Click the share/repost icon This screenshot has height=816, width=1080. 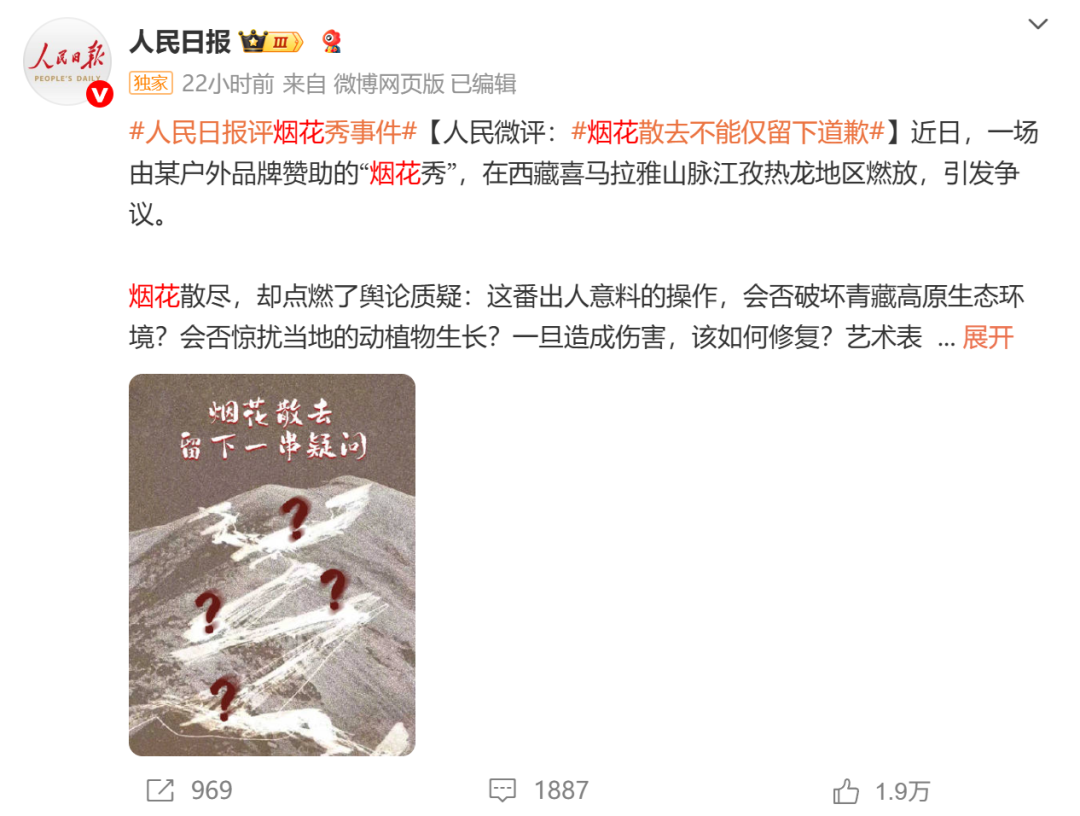[160, 790]
